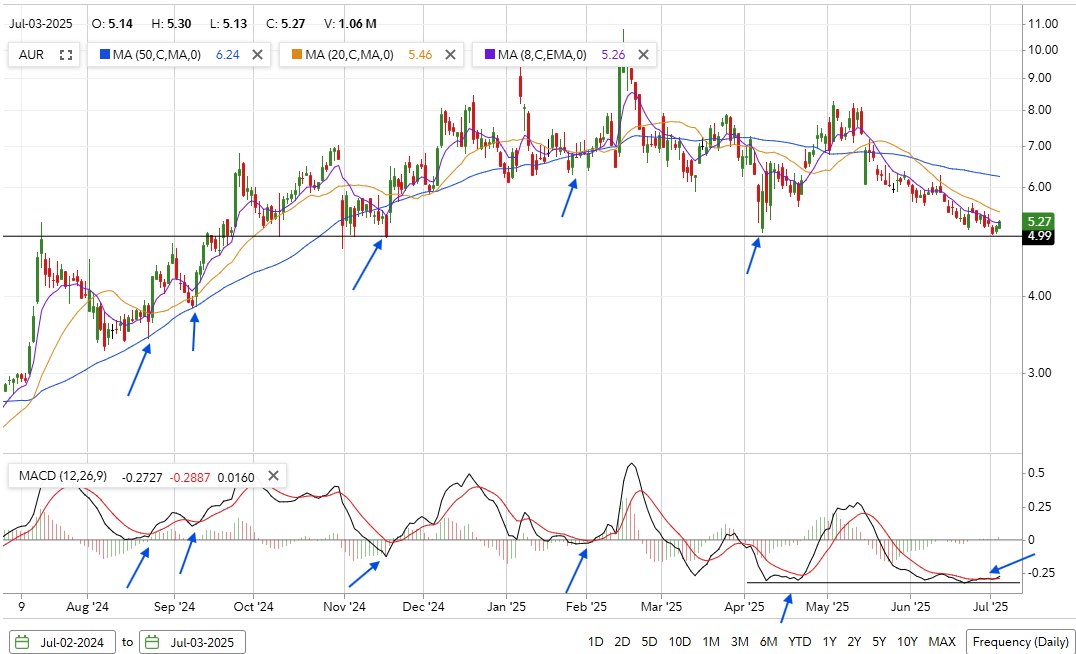Click the 5.26 EMA 8 value

(613, 55)
